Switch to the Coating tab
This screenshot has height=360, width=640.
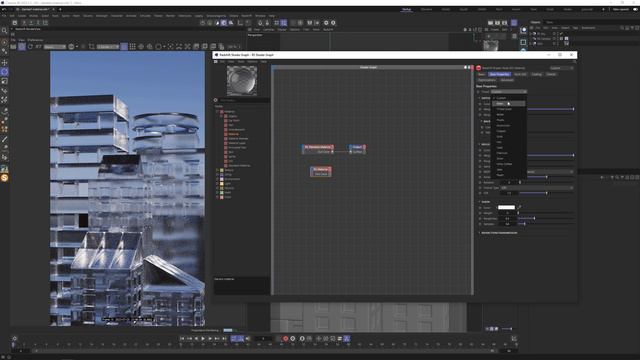click(x=536, y=74)
